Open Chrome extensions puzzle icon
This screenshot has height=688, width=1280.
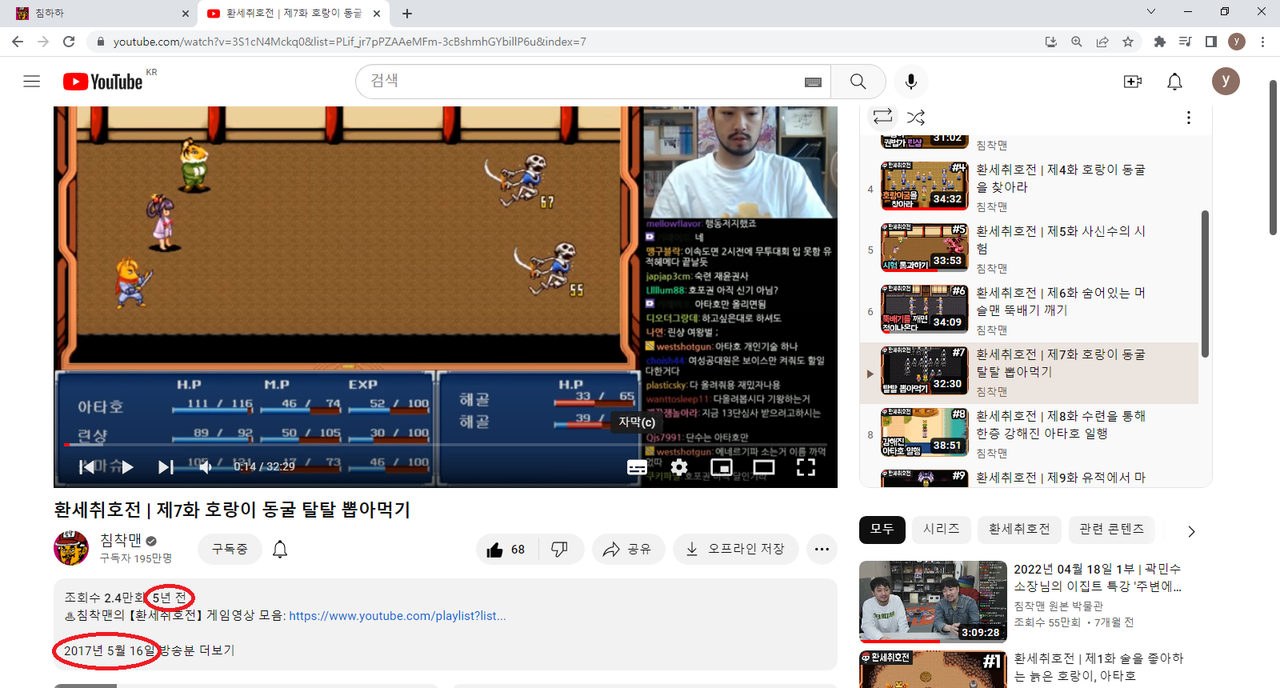pos(1160,42)
